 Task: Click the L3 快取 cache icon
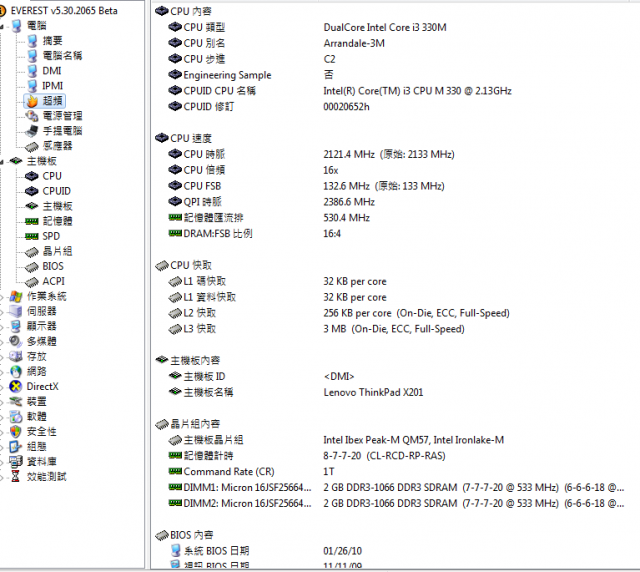click(x=175, y=329)
